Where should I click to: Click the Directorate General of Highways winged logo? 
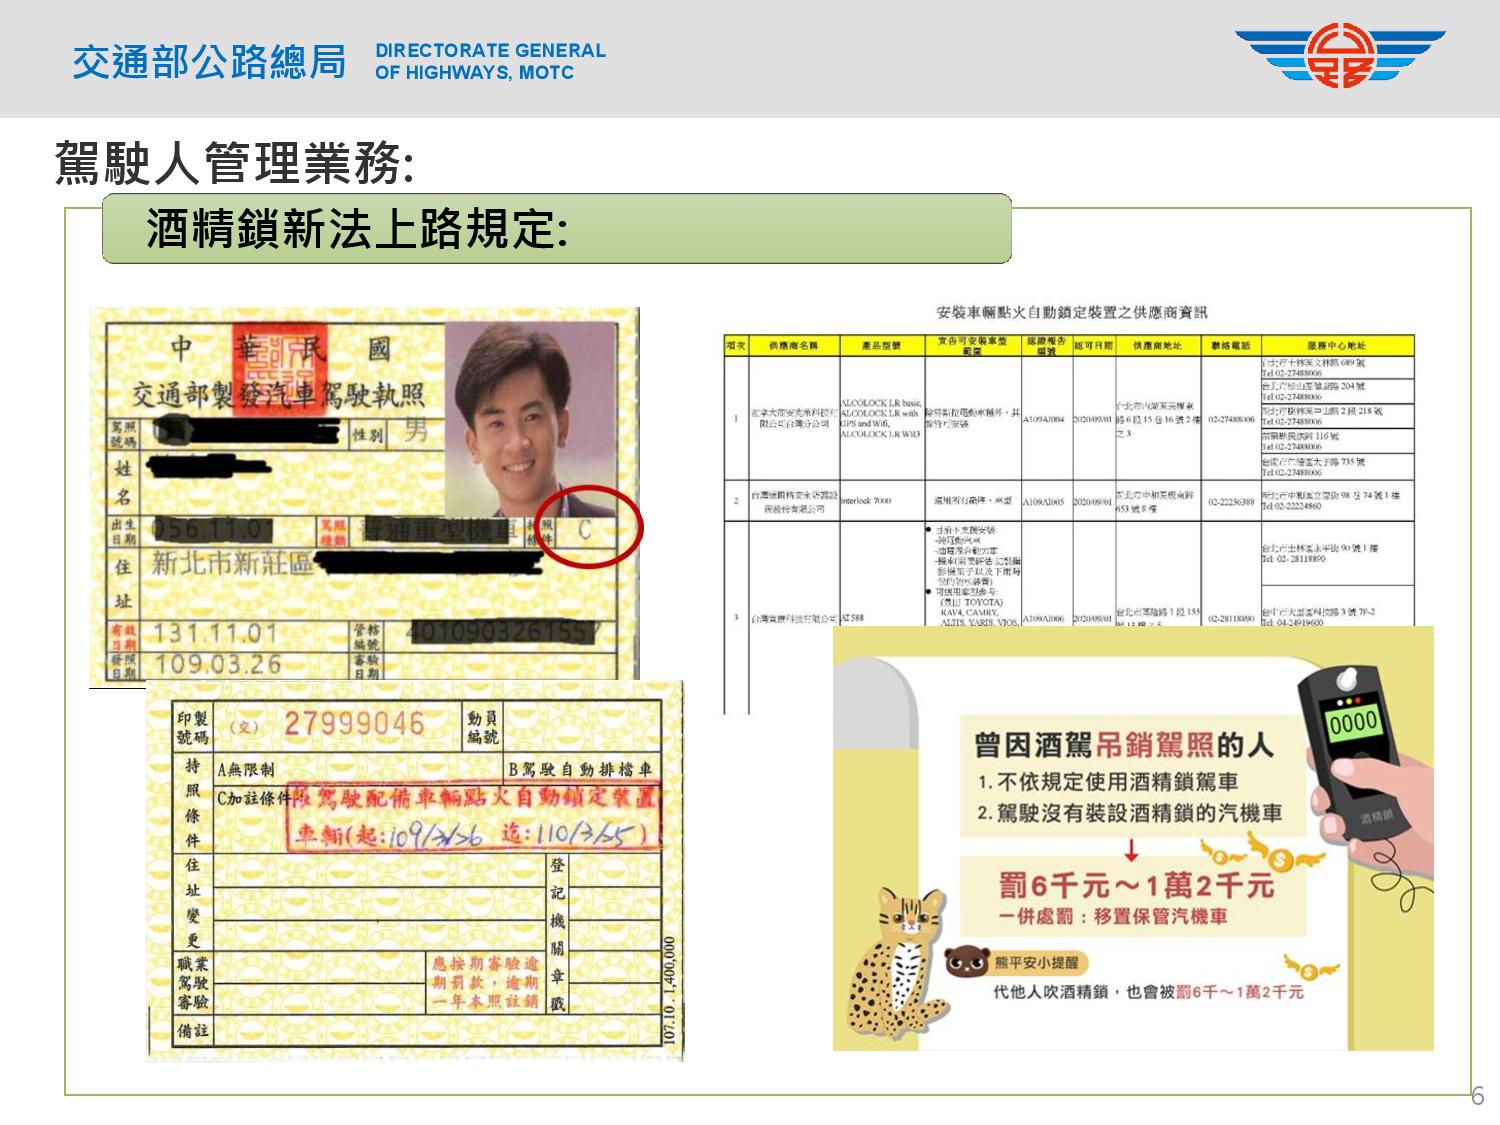click(1340, 58)
